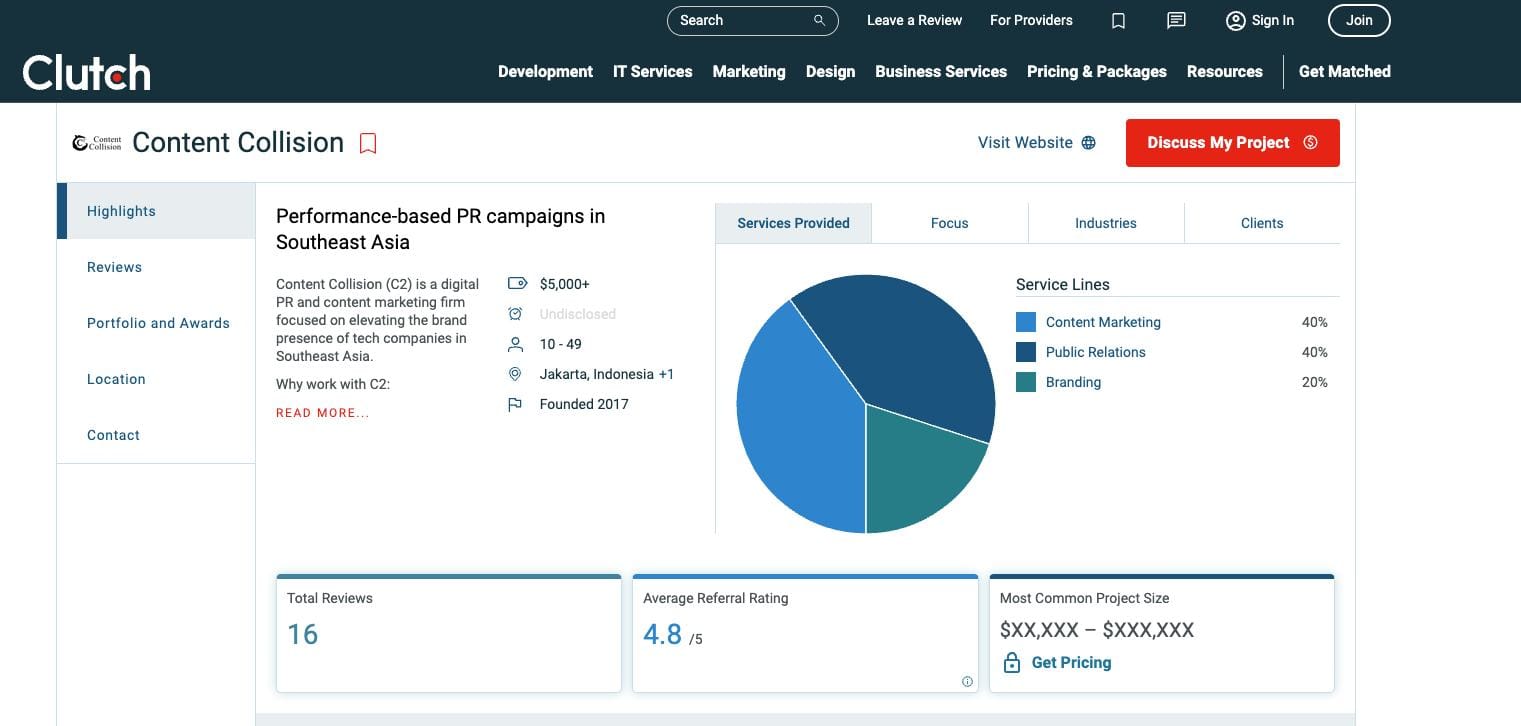Open the messages chat icon
The width and height of the screenshot is (1521, 726).
coord(1177,20)
